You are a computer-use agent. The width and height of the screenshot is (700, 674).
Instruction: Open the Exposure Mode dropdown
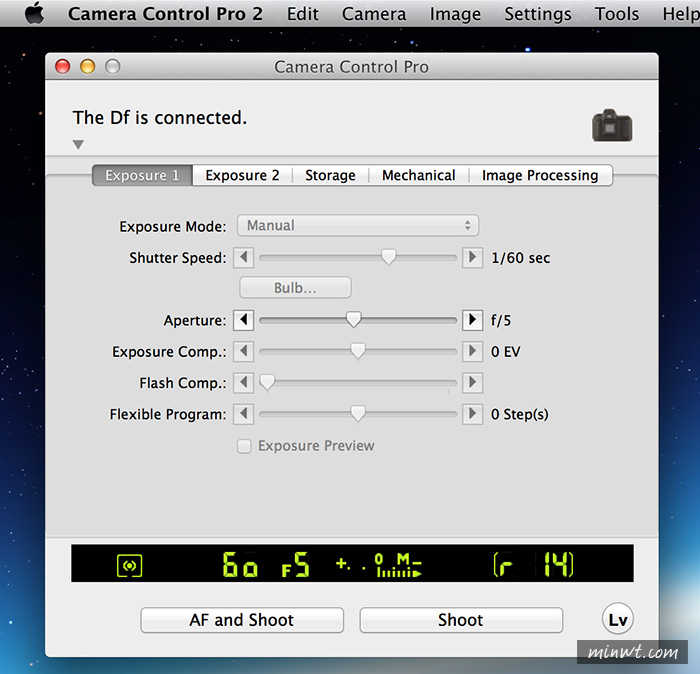click(x=358, y=225)
